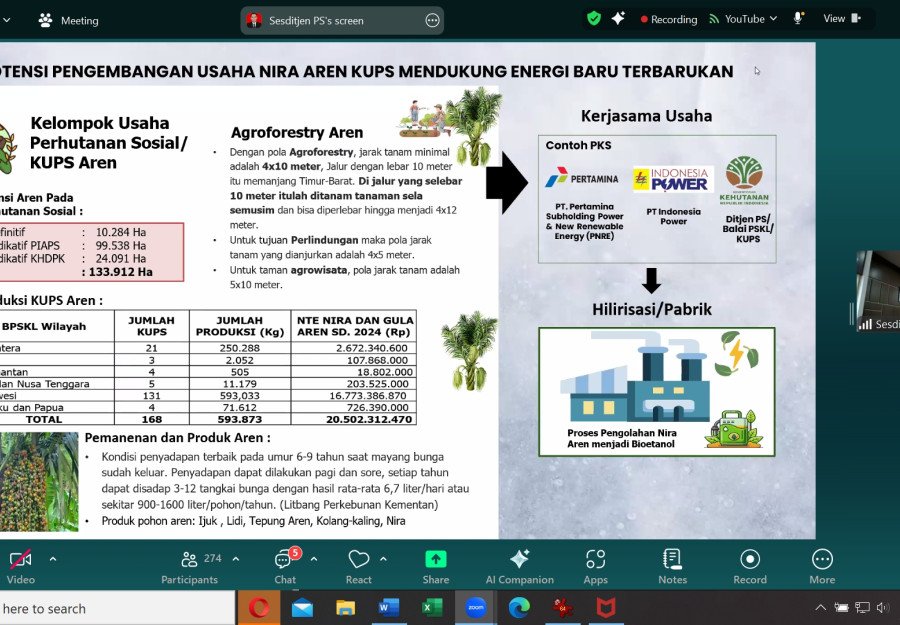This screenshot has width=900, height=625.
Task: Open Microsoft Edge from the taskbar
Action: click(x=519, y=607)
